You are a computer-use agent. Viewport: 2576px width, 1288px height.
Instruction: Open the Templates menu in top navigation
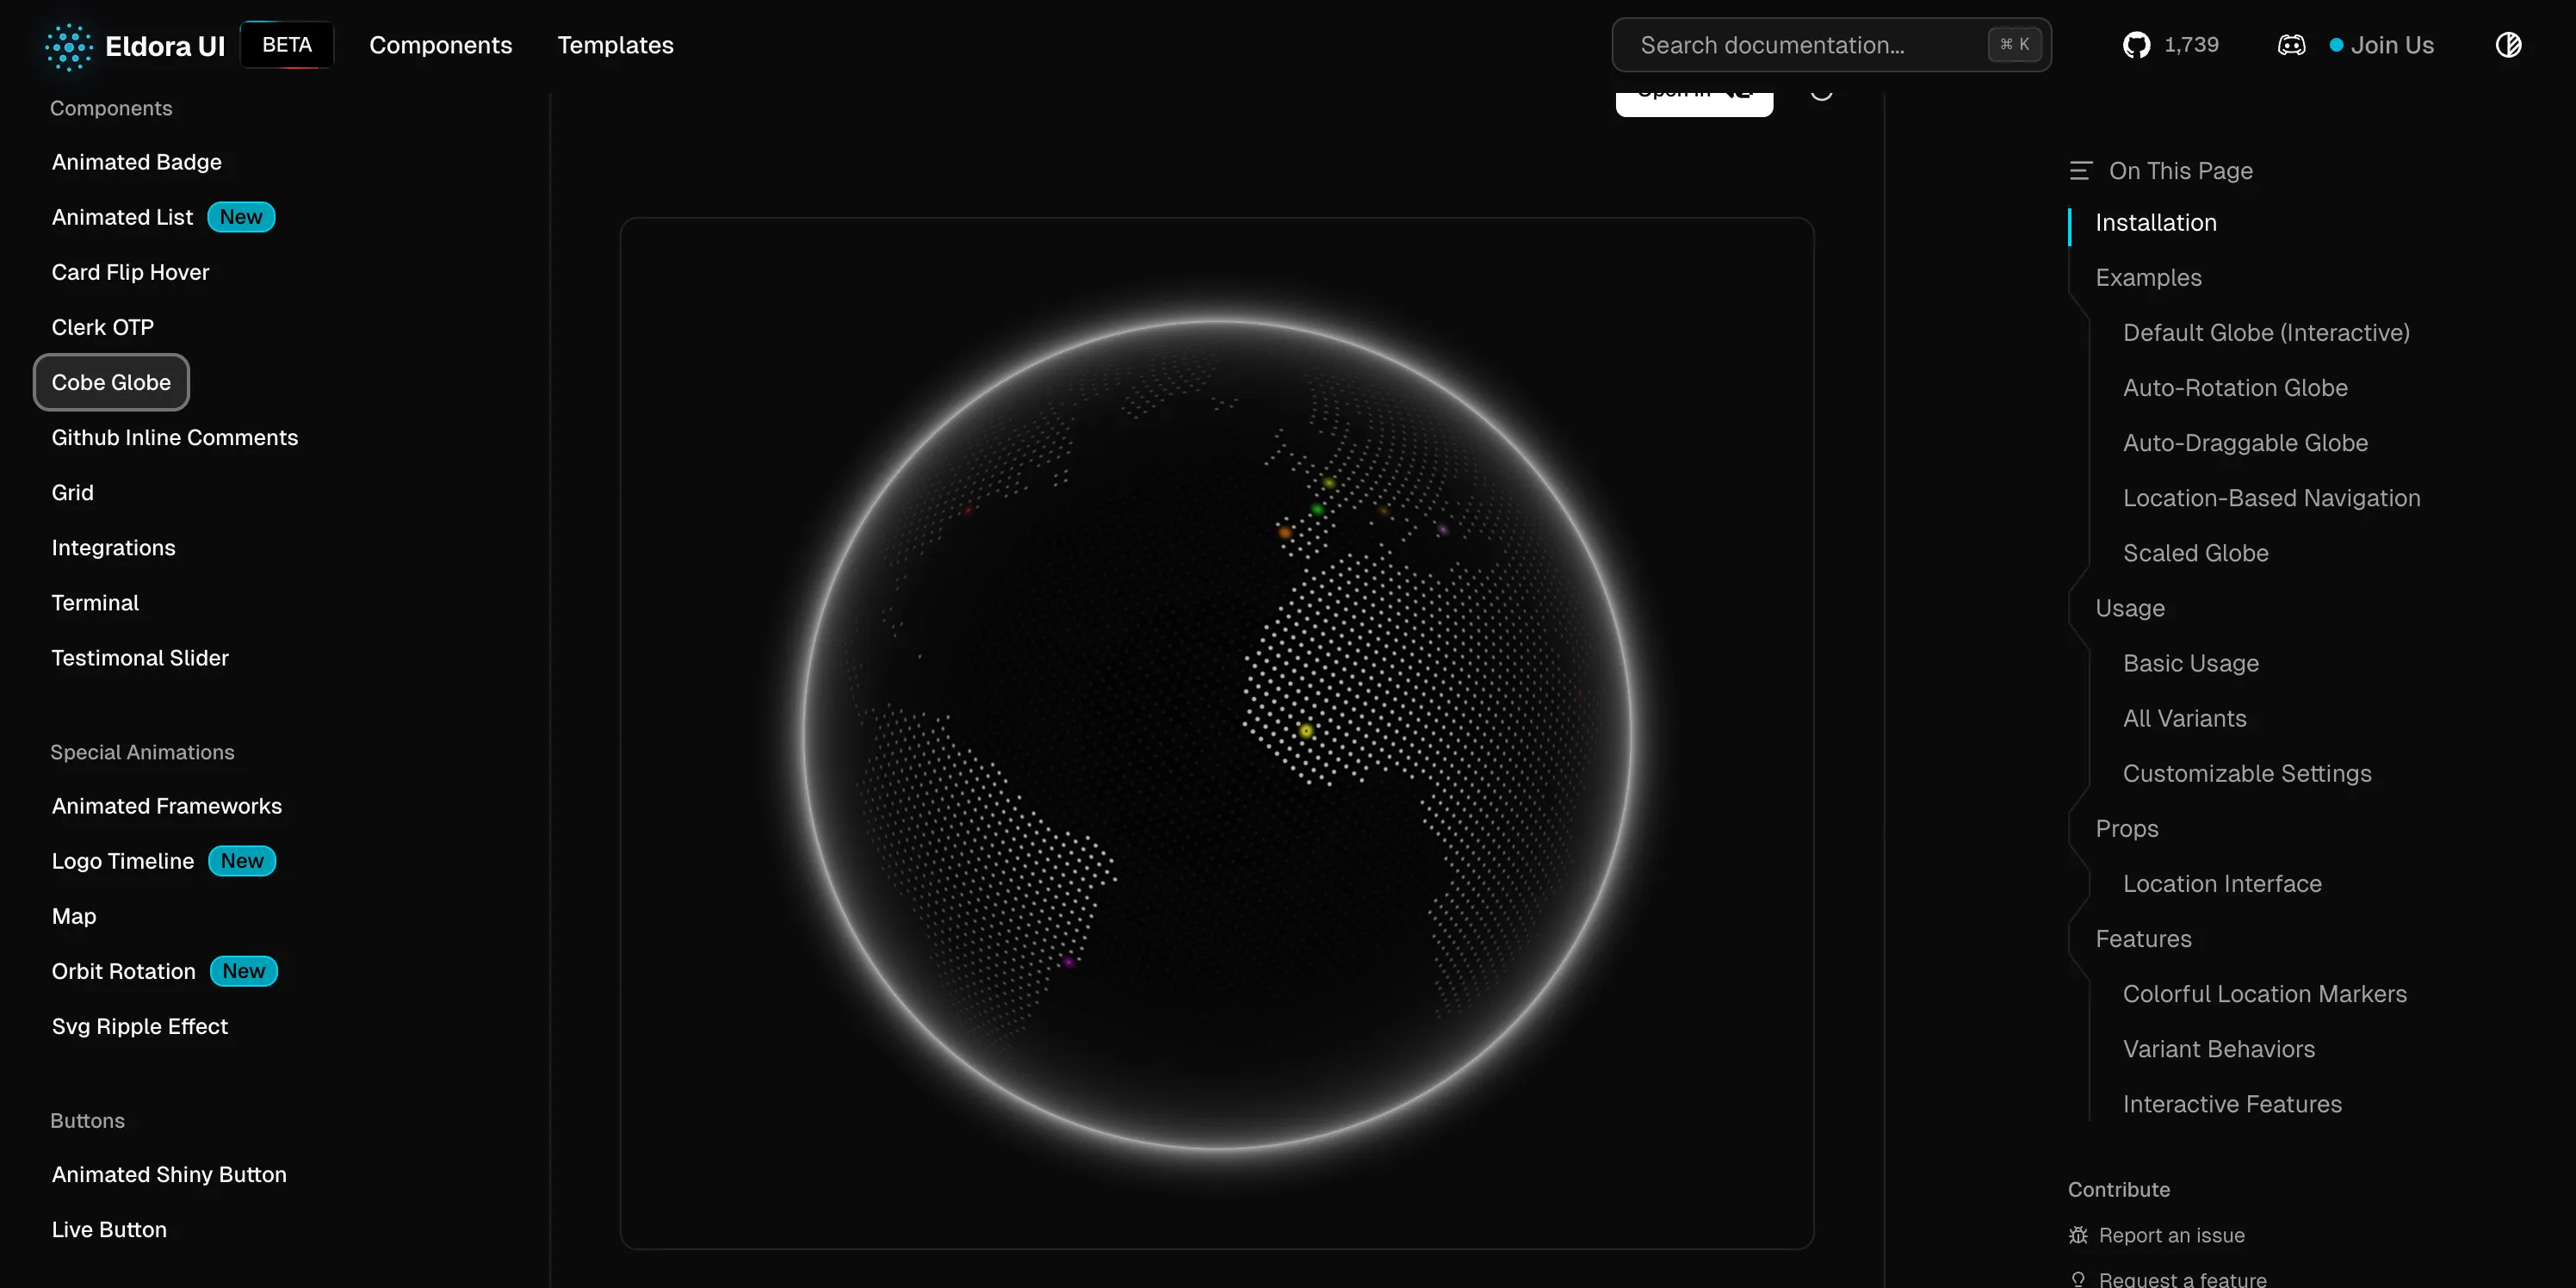[615, 45]
